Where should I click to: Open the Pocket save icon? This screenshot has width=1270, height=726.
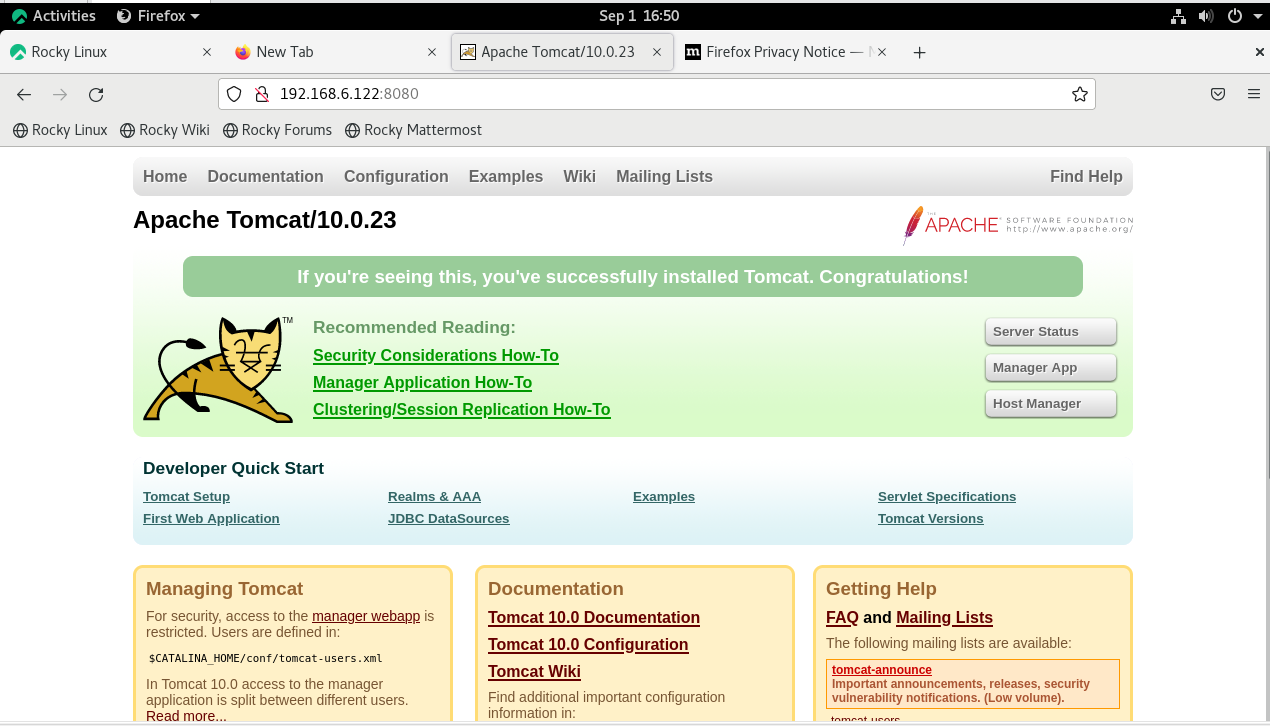(x=1218, y=94)
